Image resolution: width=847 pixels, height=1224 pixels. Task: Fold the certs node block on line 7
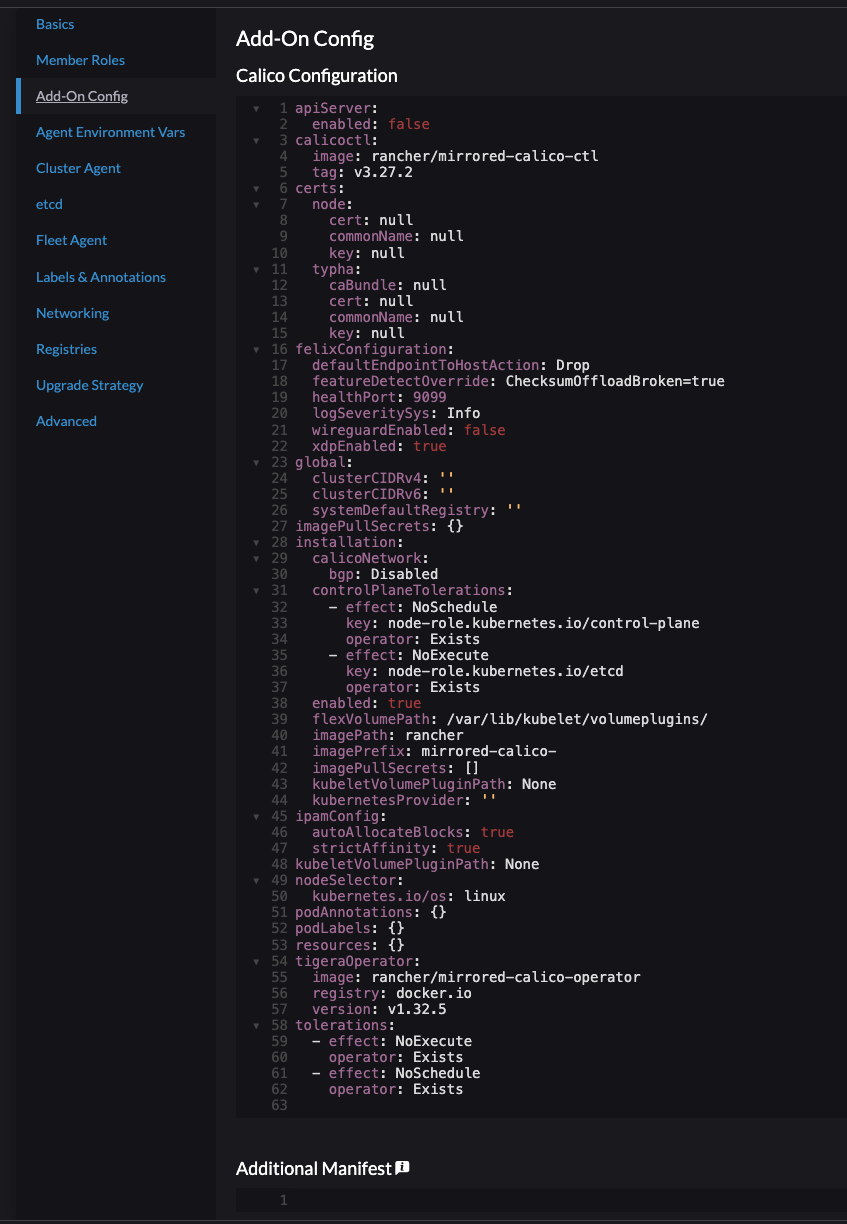click(x=256, y=204)
